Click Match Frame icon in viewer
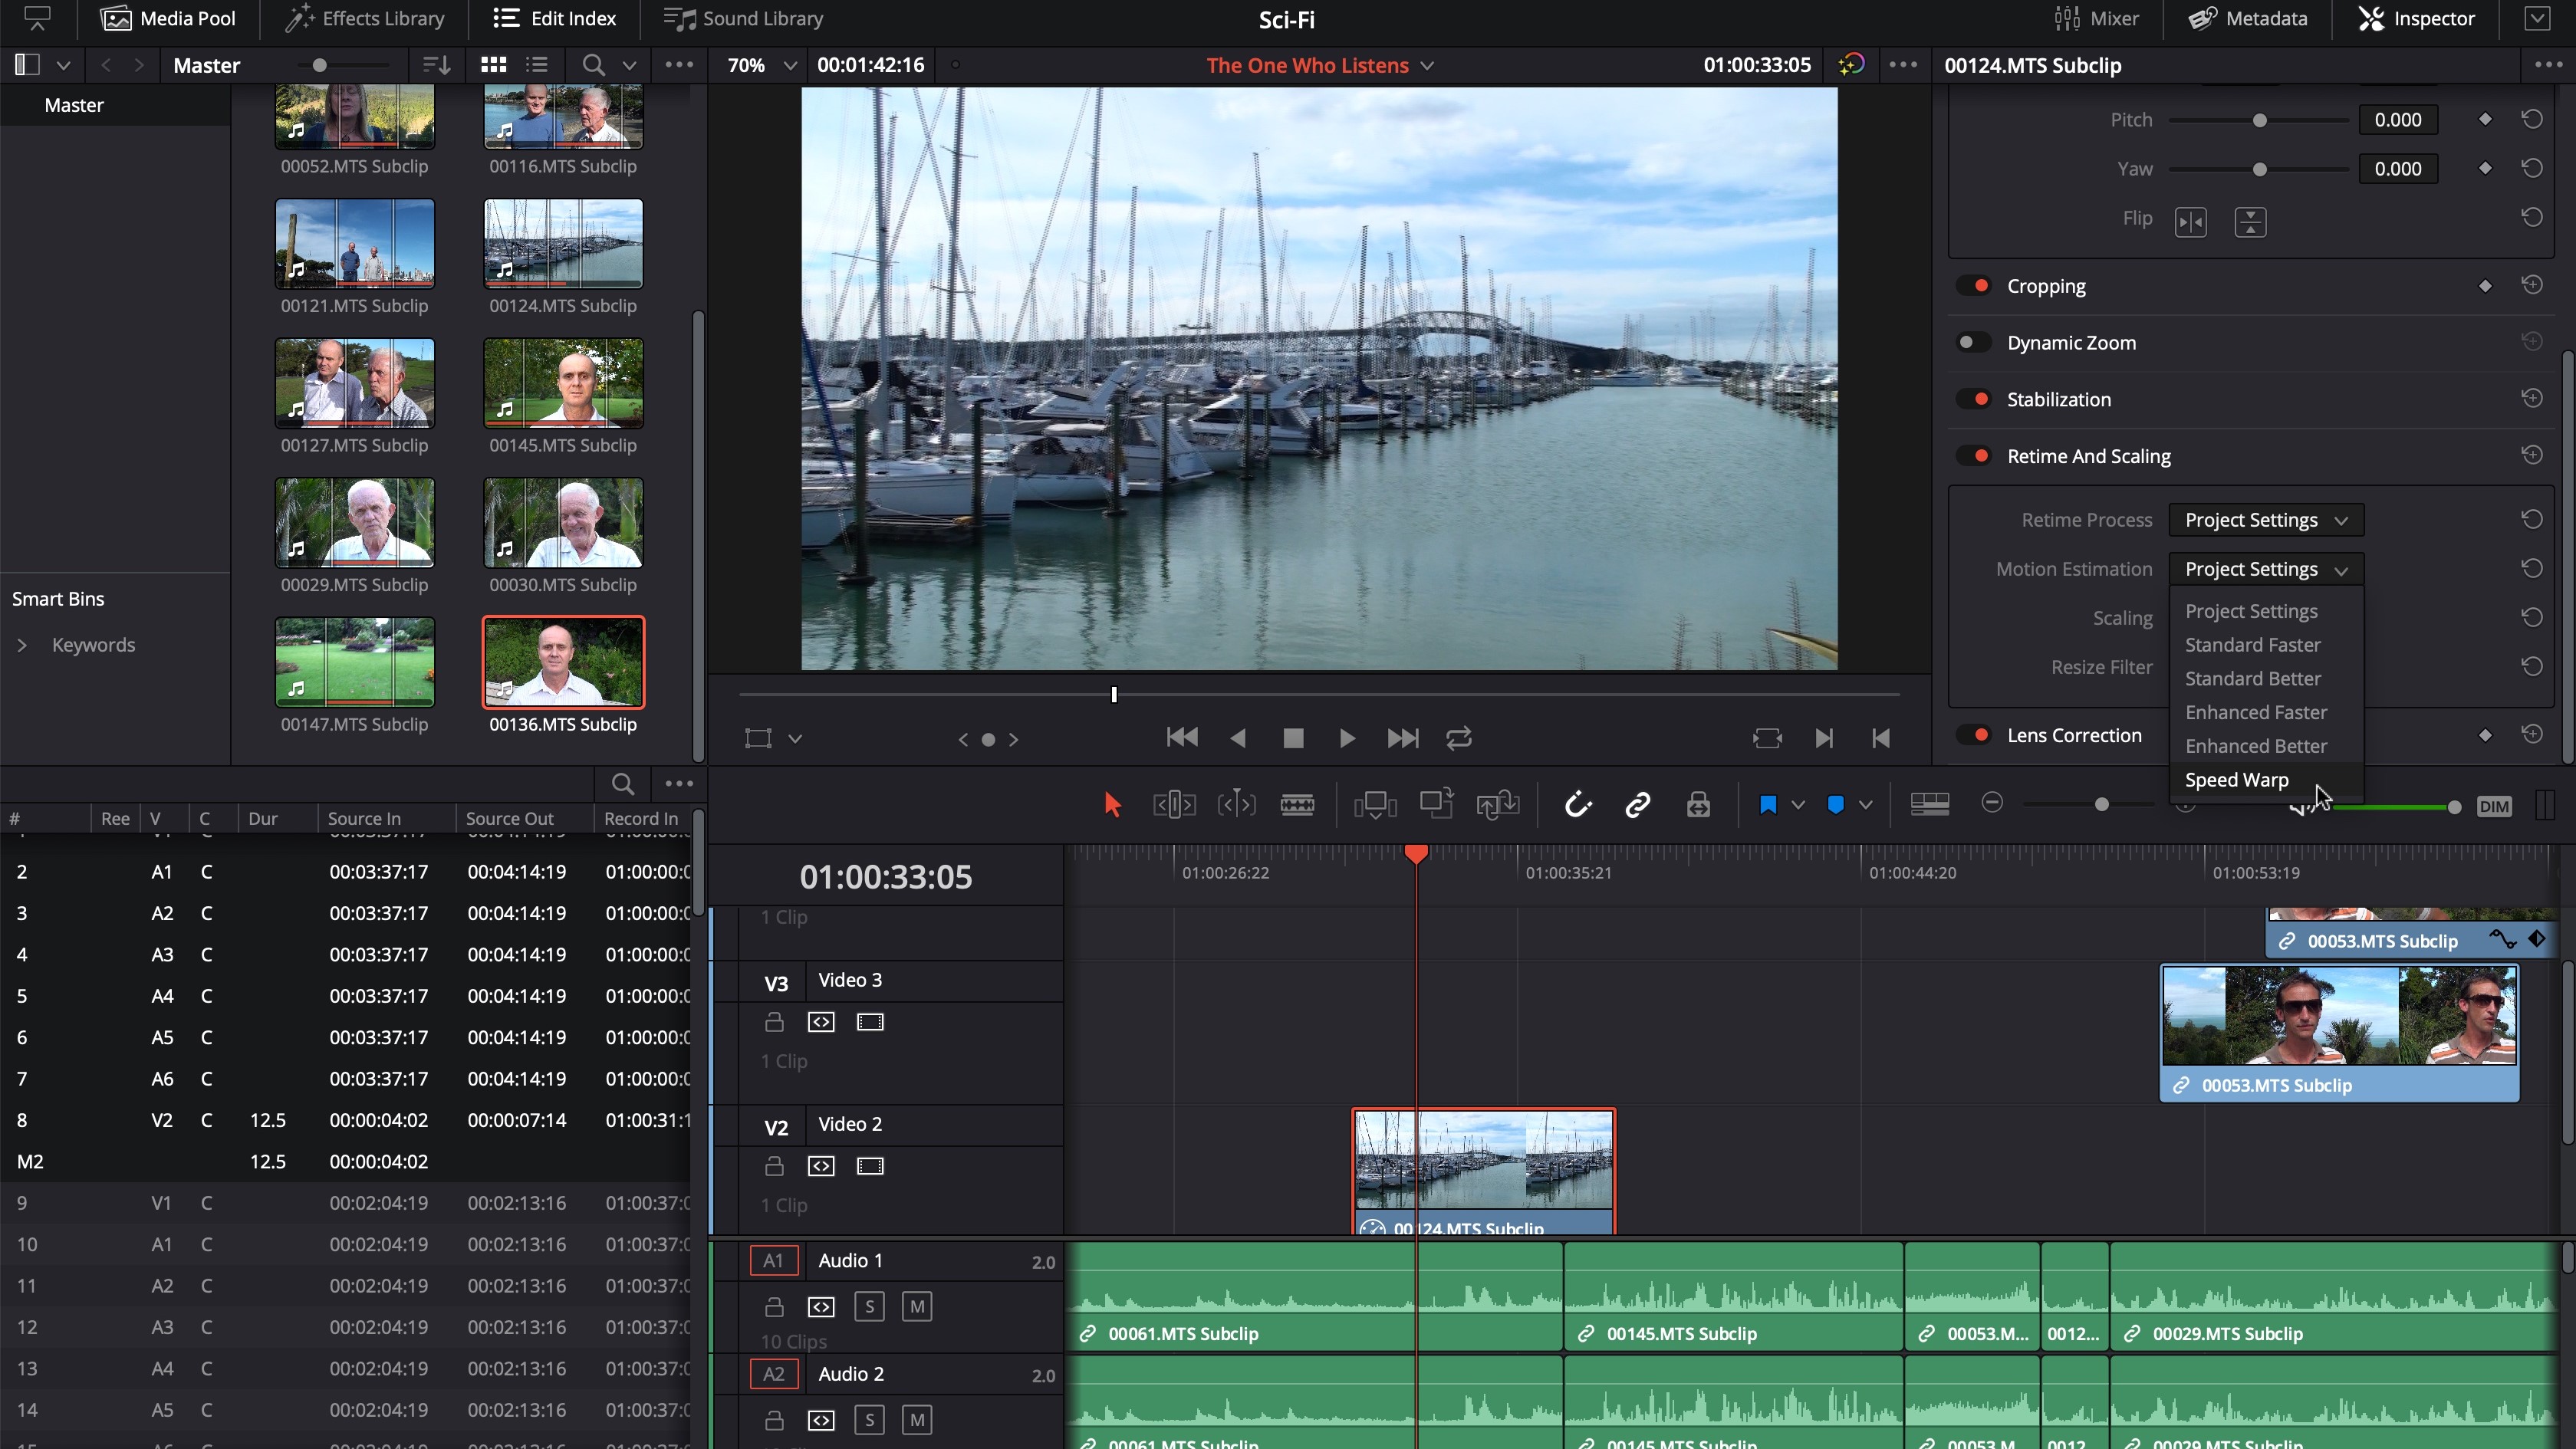The image size is (2576, 1449). pyautogui.click(x=1767, y=738)
